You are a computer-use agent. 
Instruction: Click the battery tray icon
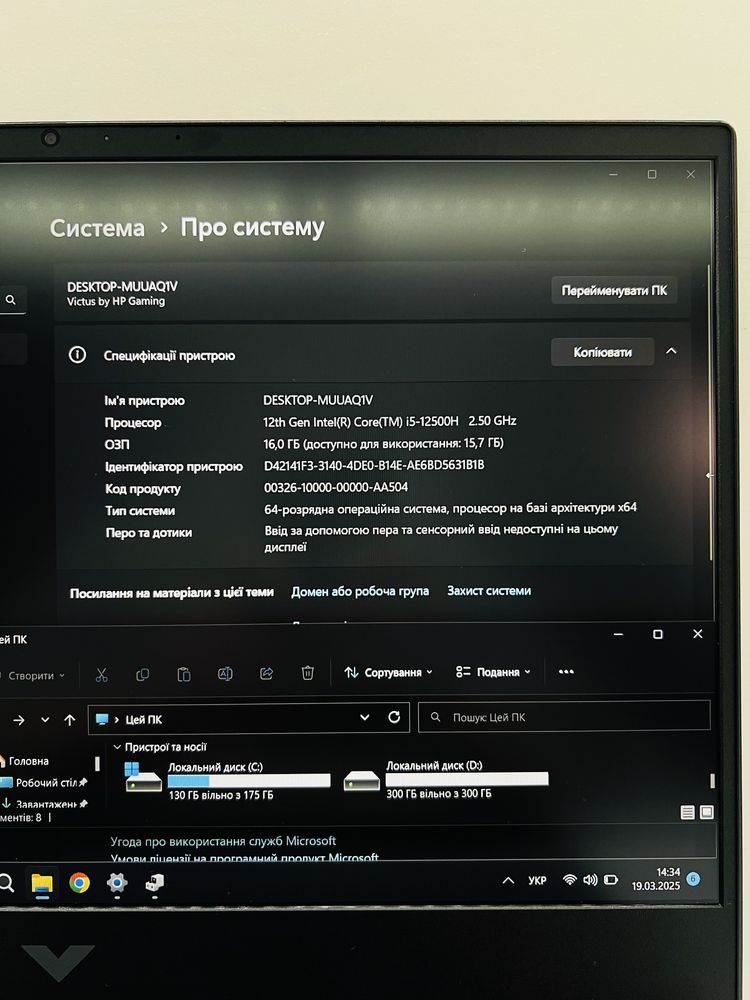[x=610, y=879]
